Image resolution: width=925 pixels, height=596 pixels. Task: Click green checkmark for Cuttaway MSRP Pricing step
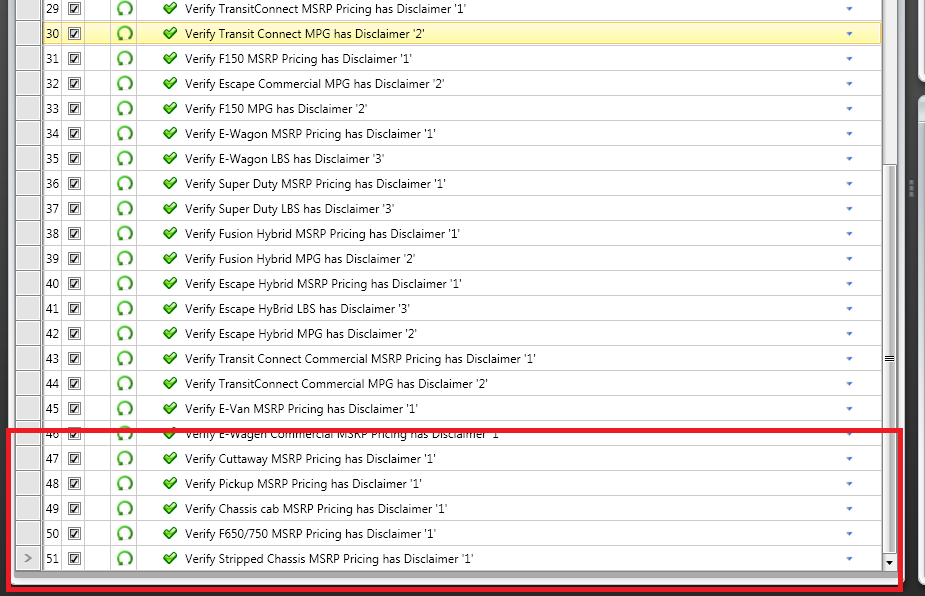pyautogui.click(x=170, y=457)
